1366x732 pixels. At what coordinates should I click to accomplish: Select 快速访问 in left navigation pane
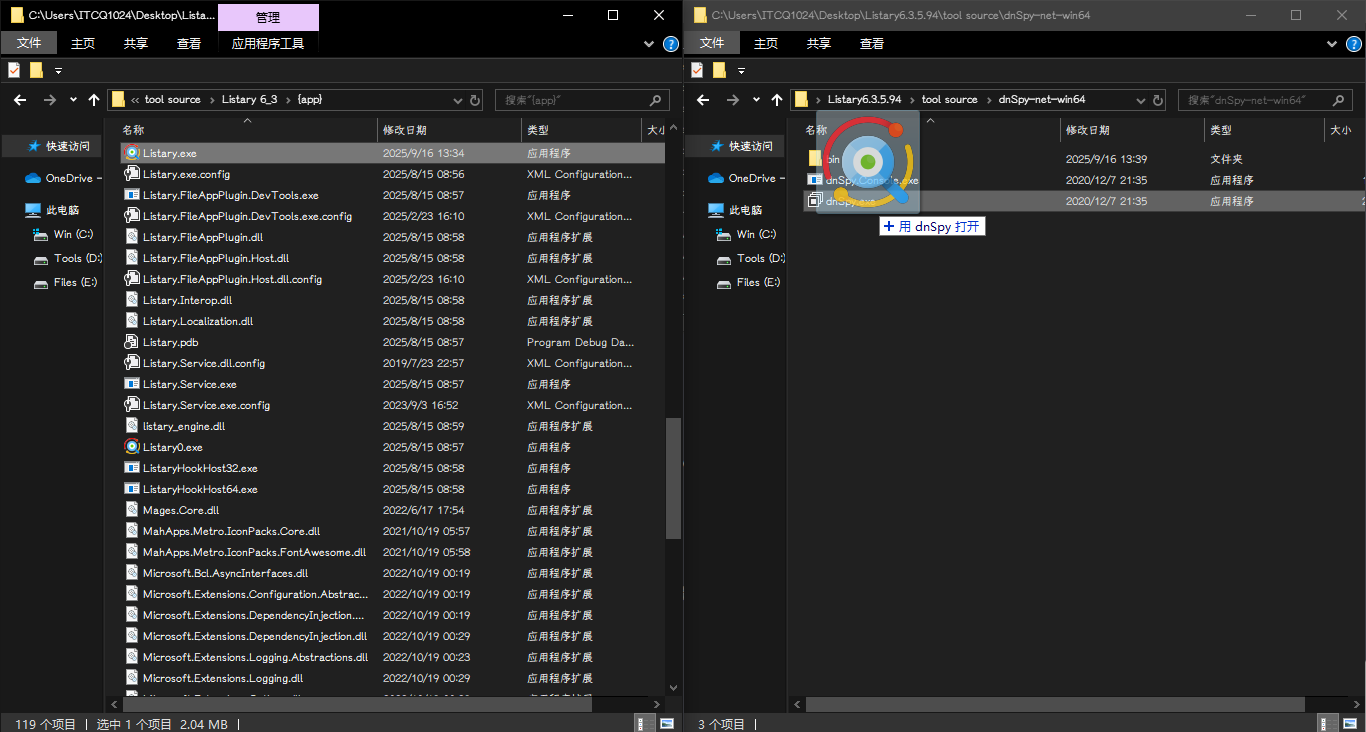[x=58, y=146]
